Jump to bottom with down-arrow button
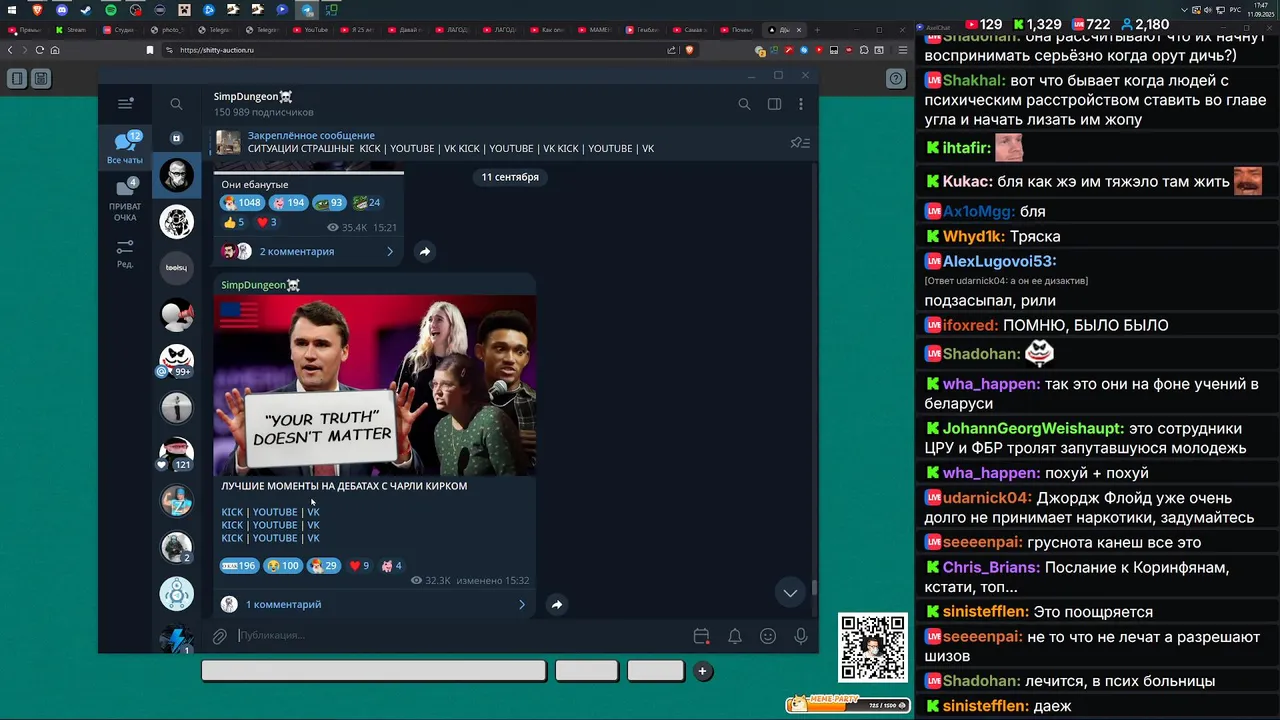Image resolution: width=1280 pixels, height=720 pixels. tap(790, 593)
